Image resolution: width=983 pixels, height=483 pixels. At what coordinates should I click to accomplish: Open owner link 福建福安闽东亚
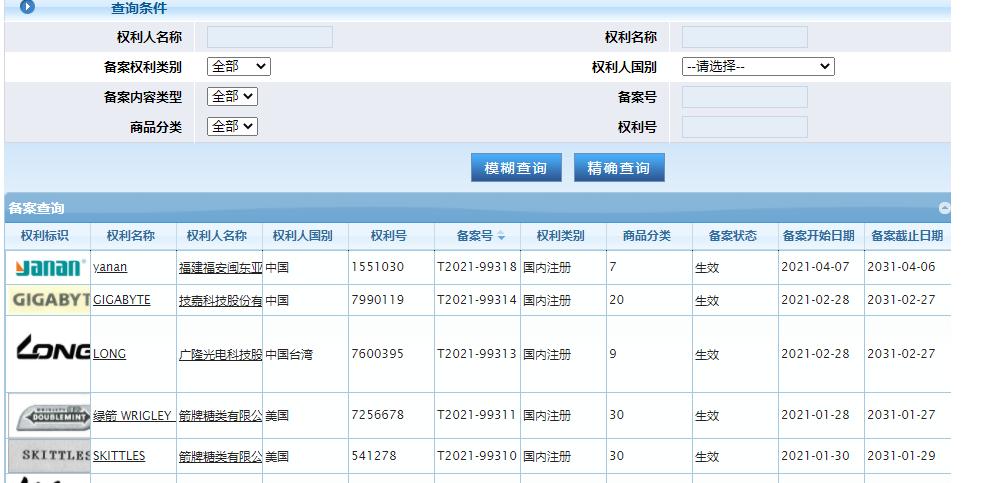point(221,267)
